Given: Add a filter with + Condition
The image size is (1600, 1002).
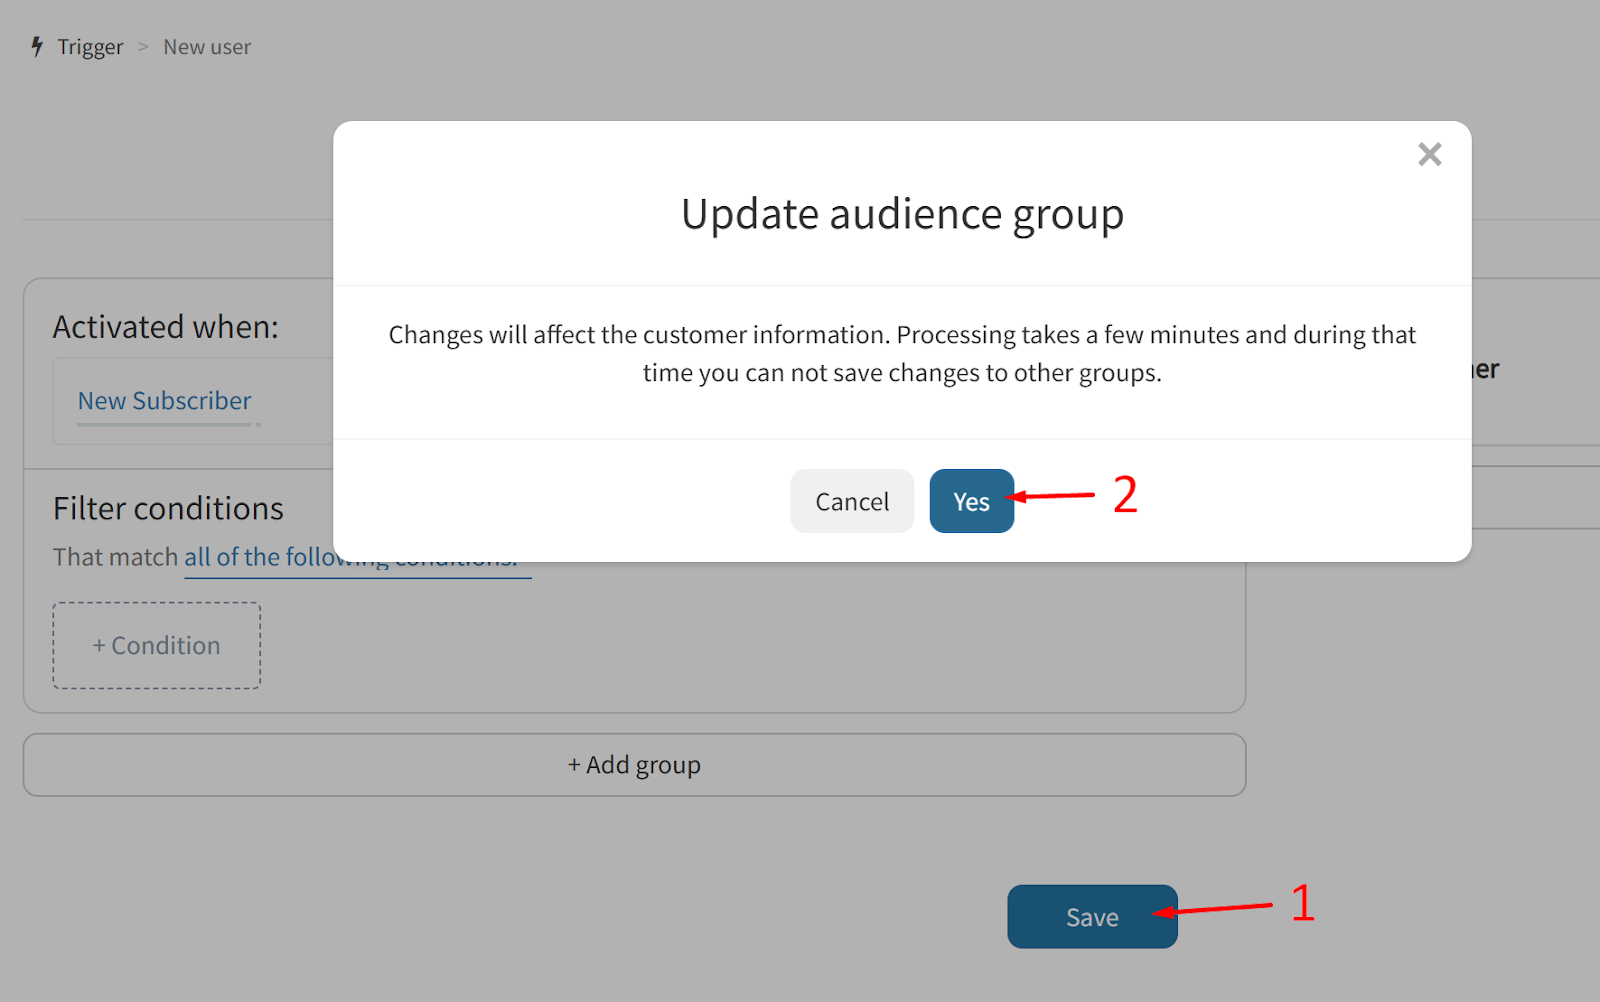Looking at the screenshot, I should [157, 646].
